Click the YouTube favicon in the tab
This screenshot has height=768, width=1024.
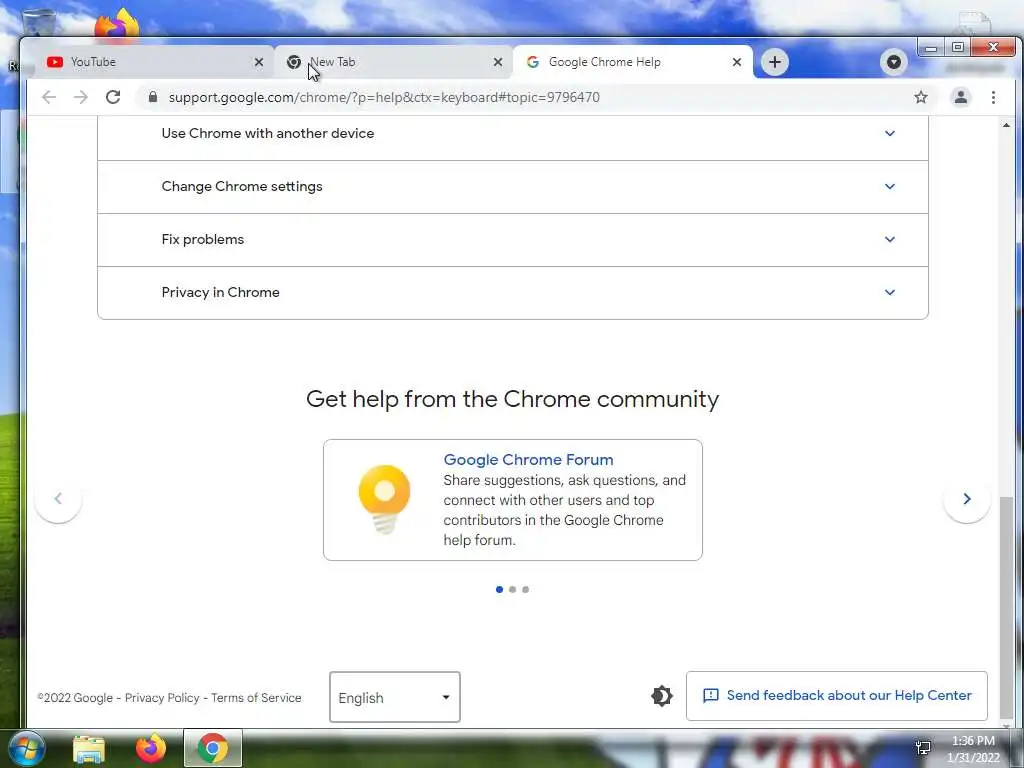pyautogui.click(x=55, y=62)
